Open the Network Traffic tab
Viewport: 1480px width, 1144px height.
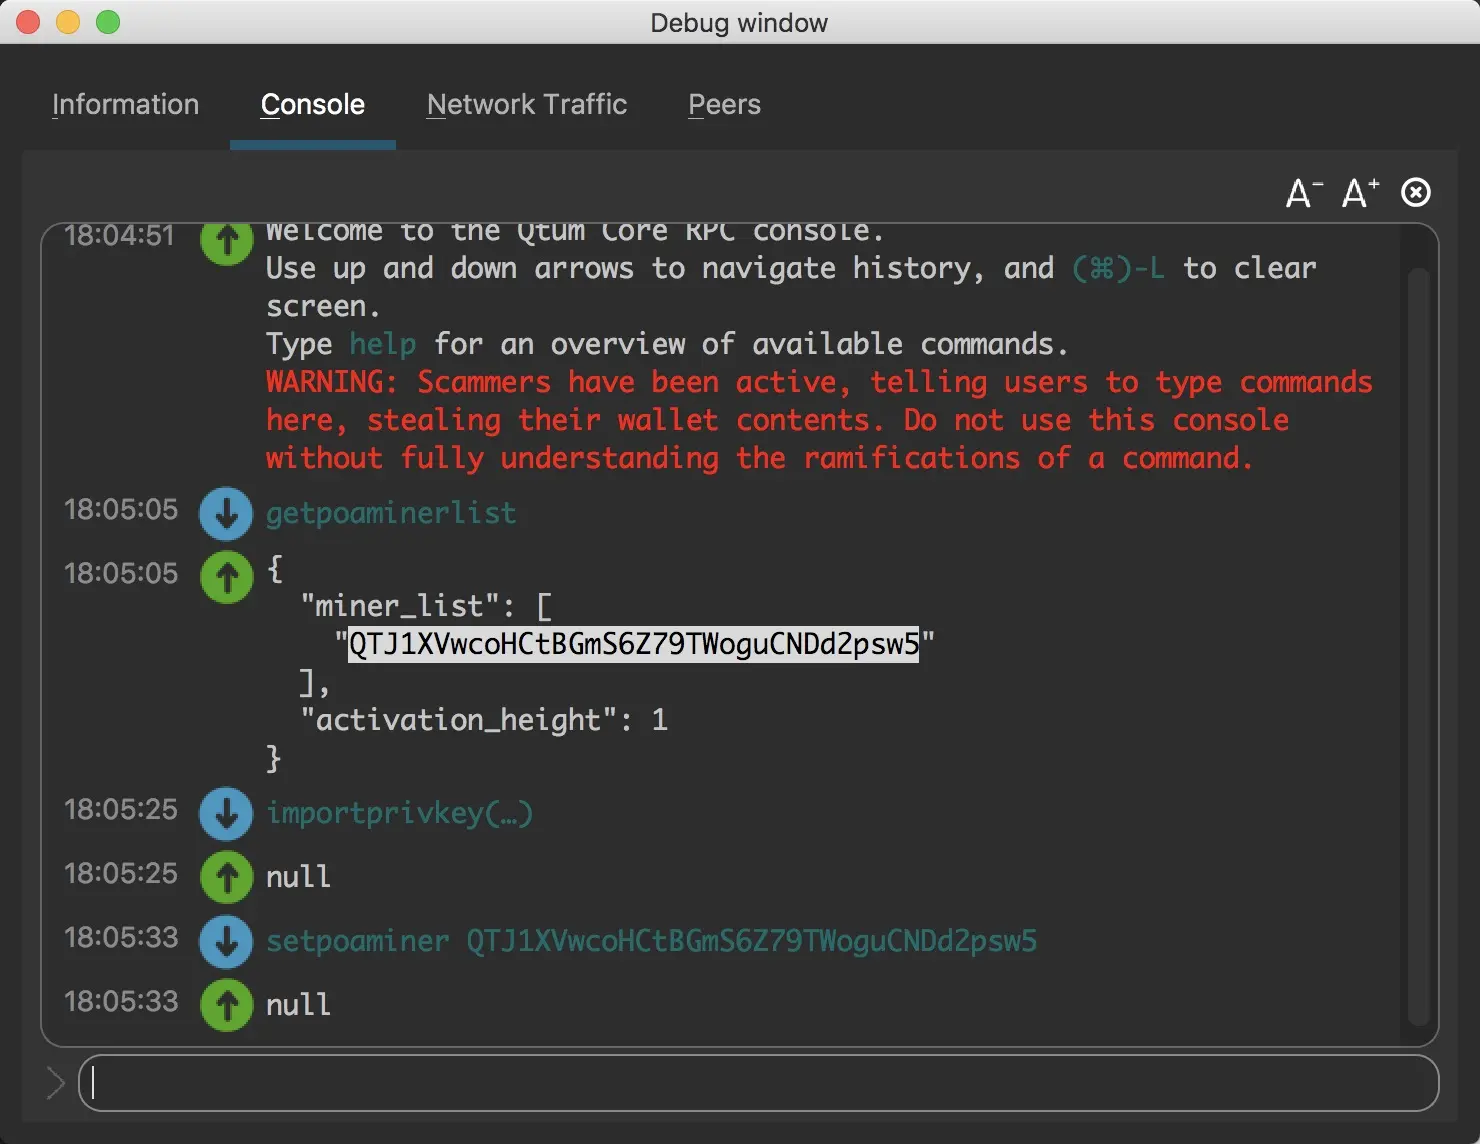tap(527, 104)
